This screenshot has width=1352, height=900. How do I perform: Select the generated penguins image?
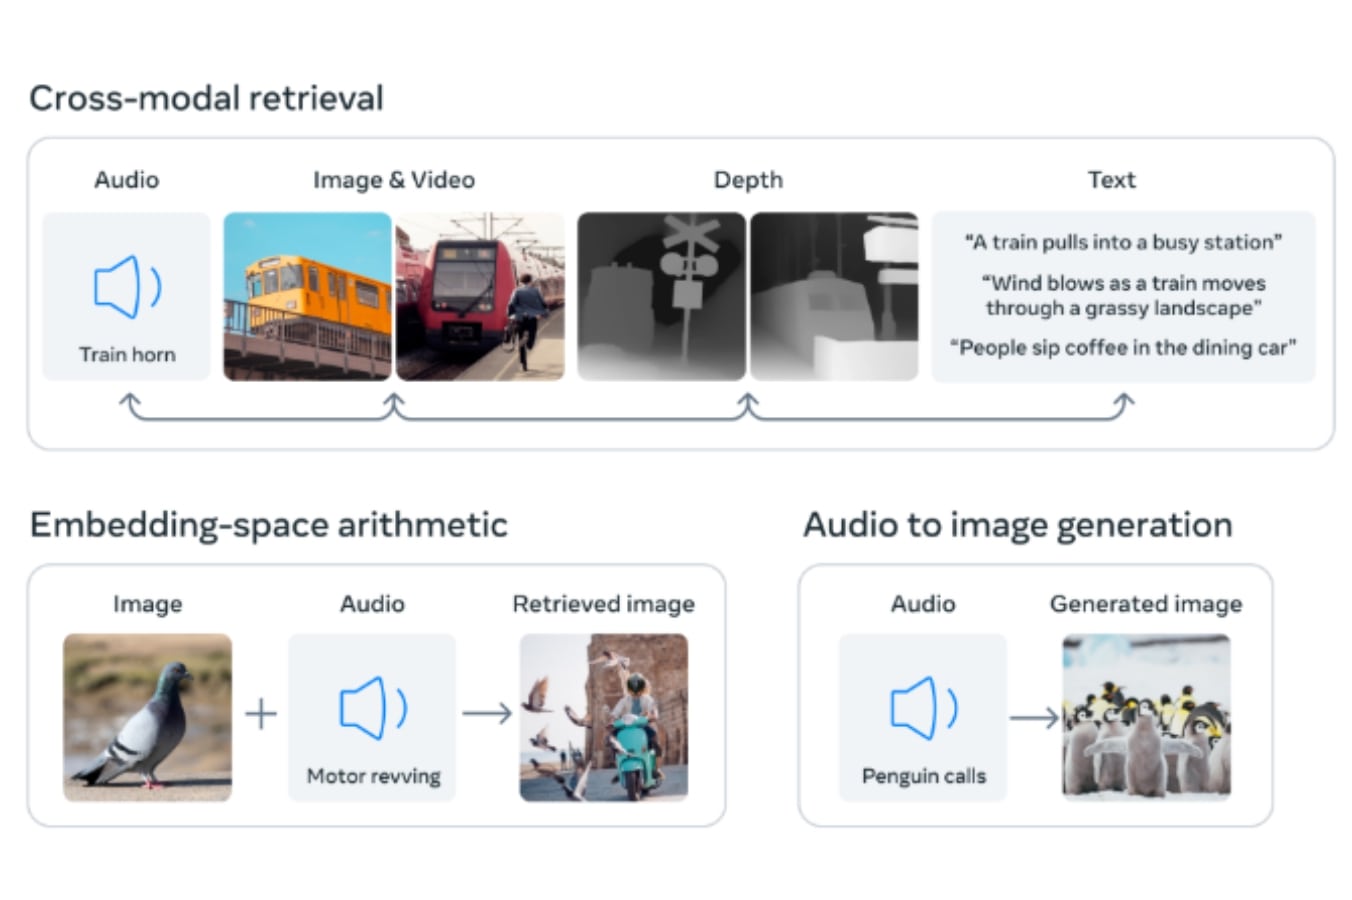click(1146, 717)
